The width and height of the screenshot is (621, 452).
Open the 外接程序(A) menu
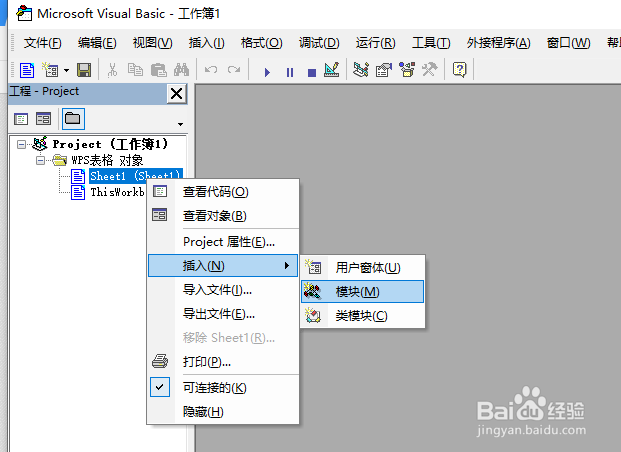coord(498,42)
